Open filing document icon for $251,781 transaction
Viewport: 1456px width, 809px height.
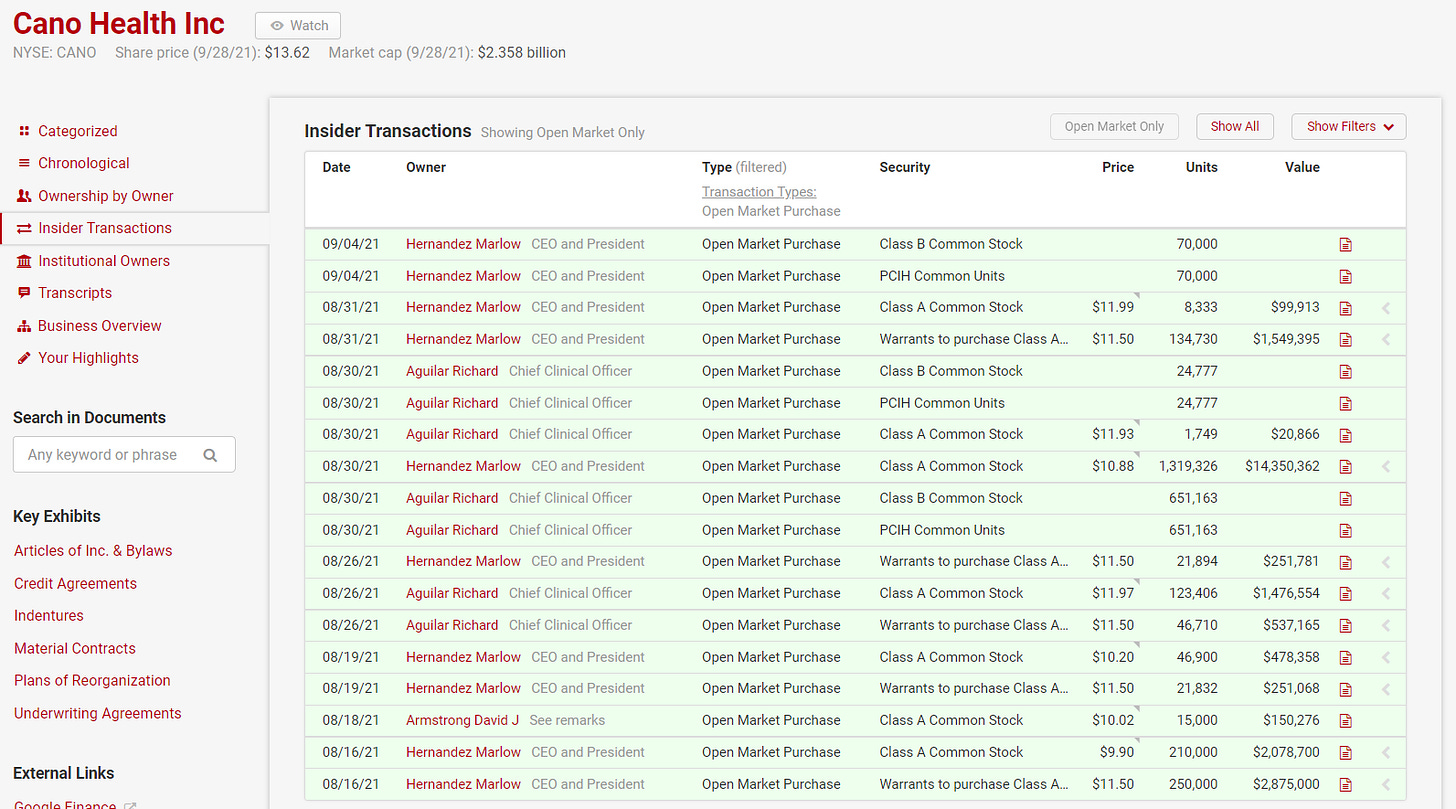coord(1345,562)
